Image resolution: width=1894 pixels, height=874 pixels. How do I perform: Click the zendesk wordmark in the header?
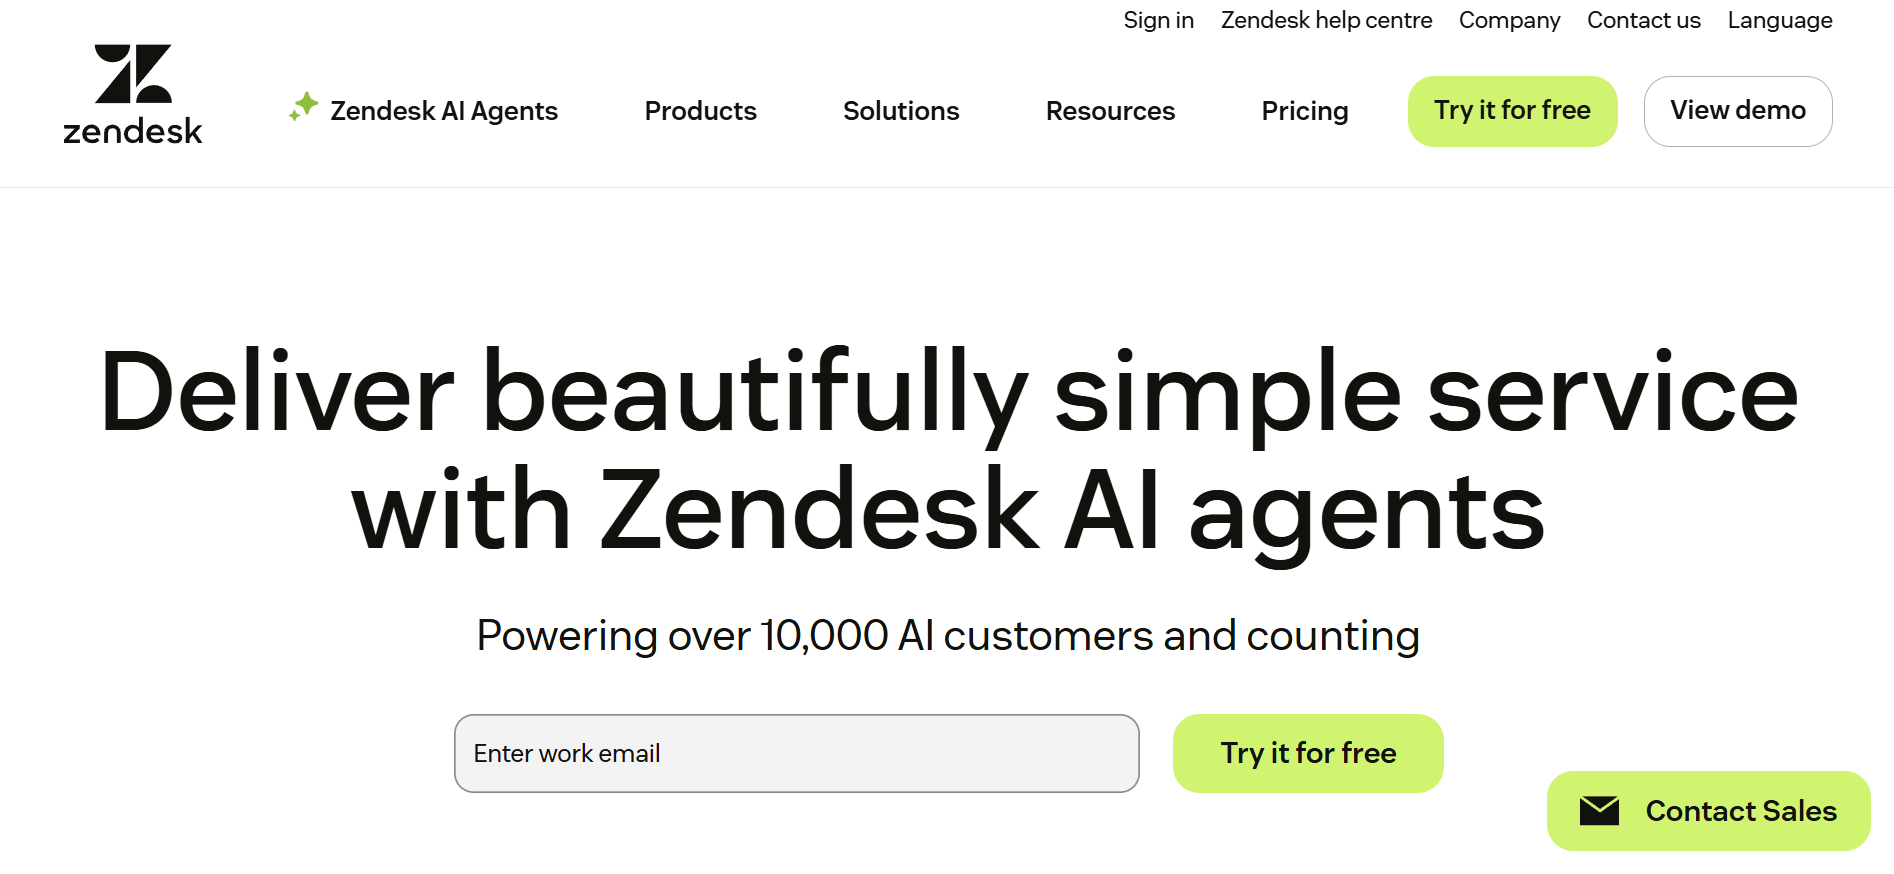click(x=132, y=130)
